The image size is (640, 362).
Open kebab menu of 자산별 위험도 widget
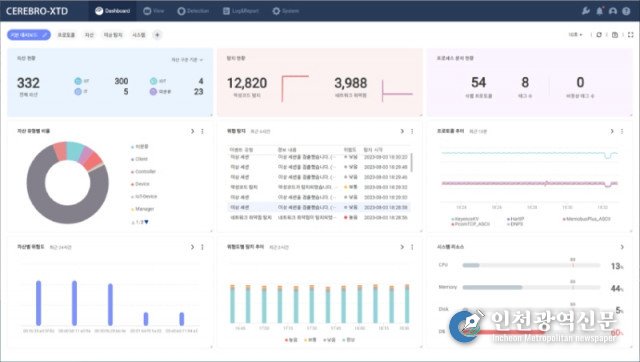(202, 247)
